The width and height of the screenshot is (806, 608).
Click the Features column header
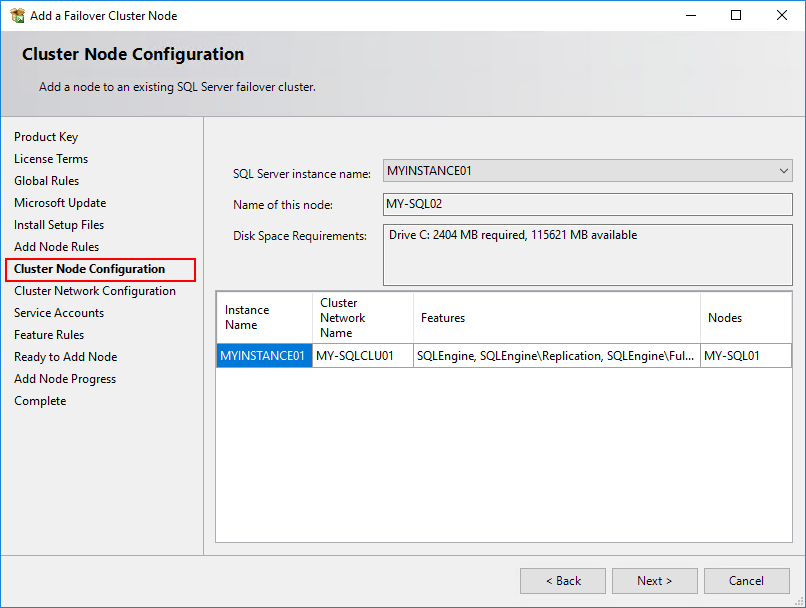point(557,318)
